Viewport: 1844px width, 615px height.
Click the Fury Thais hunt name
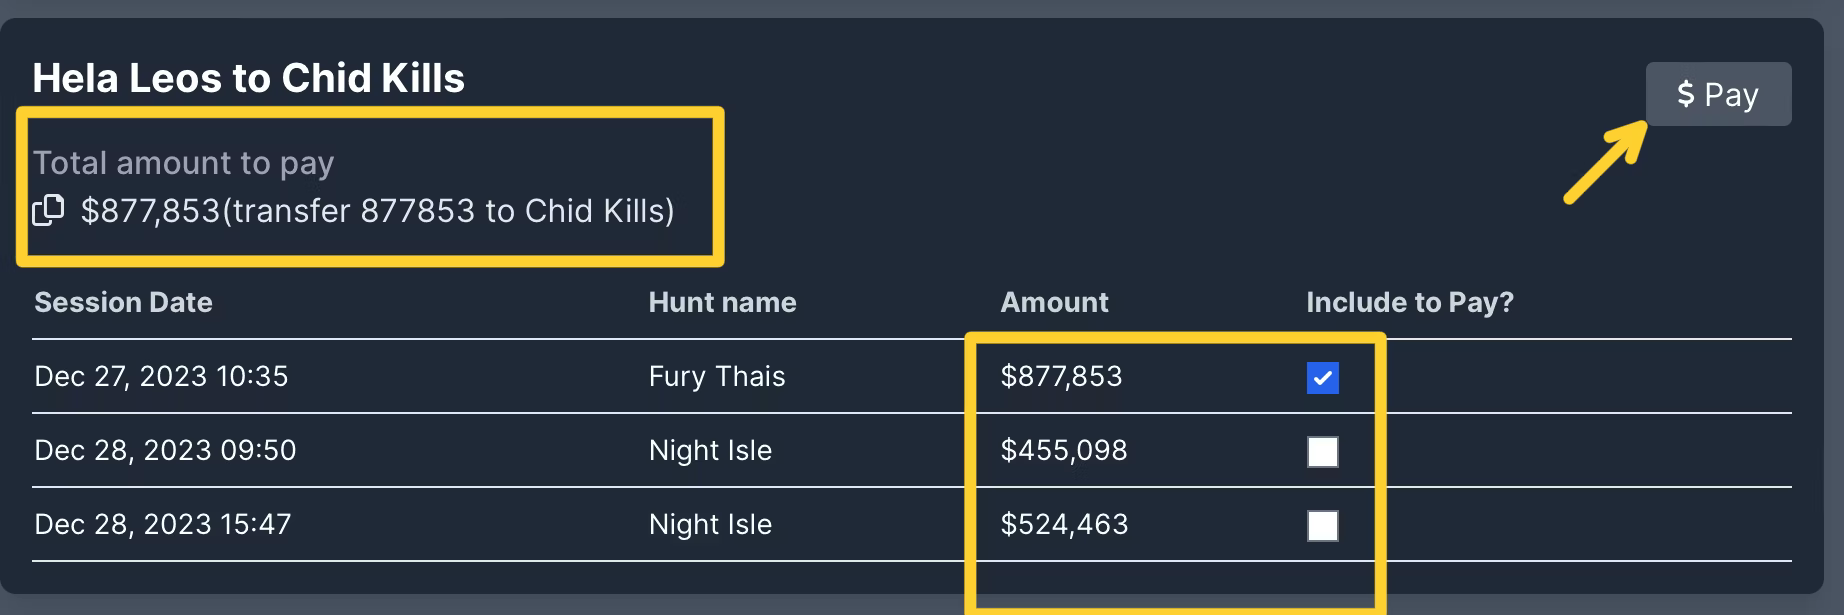[x=717, y=376]
